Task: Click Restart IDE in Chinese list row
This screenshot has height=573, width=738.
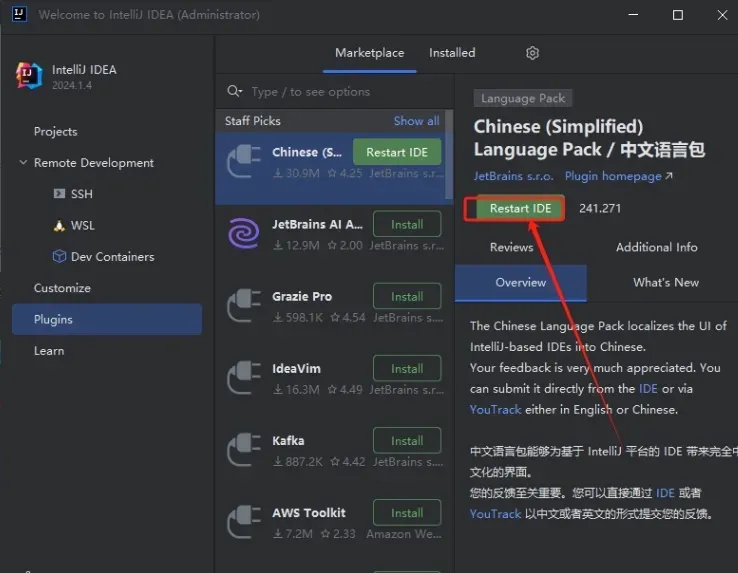Action: coord(397,152)
